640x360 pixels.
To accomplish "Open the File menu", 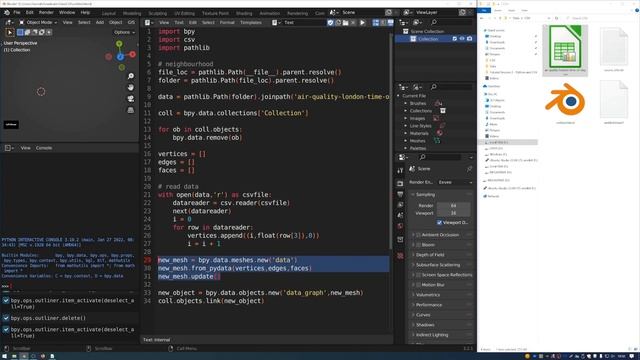I will pyautogui.click(x=17, y=13).
